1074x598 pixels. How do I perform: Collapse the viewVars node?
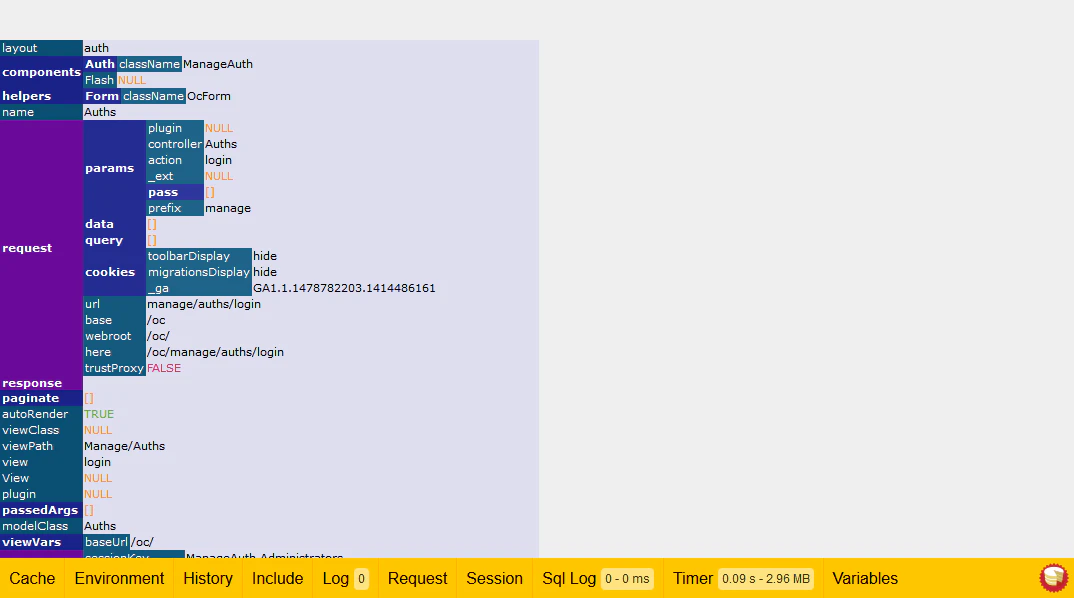tap(41, 542)
